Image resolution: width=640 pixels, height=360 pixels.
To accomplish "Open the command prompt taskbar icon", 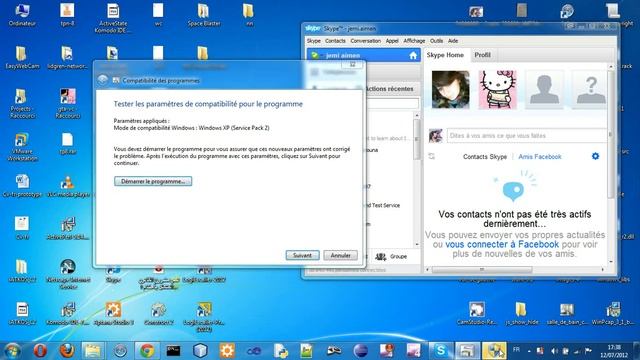I will coord(173,351).
